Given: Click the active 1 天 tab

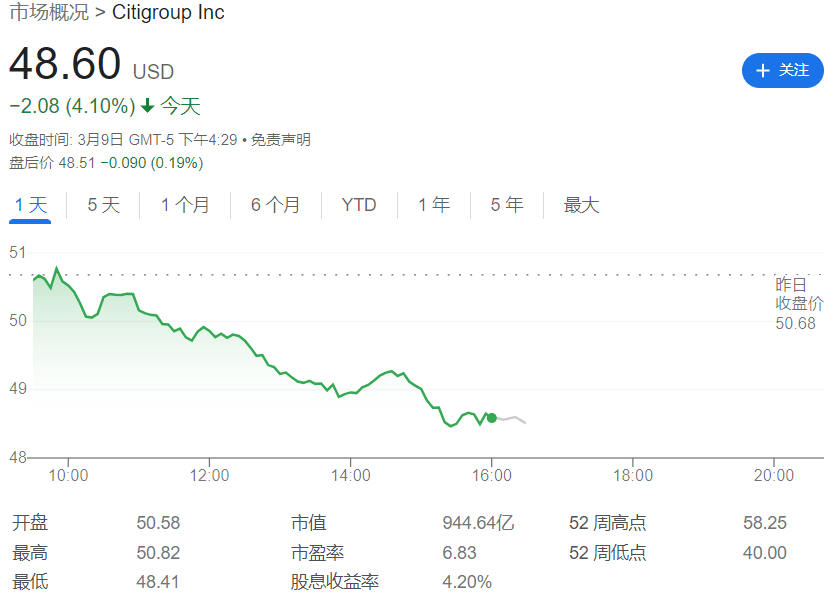Looking at the screenshot, I should click(30, 204).
